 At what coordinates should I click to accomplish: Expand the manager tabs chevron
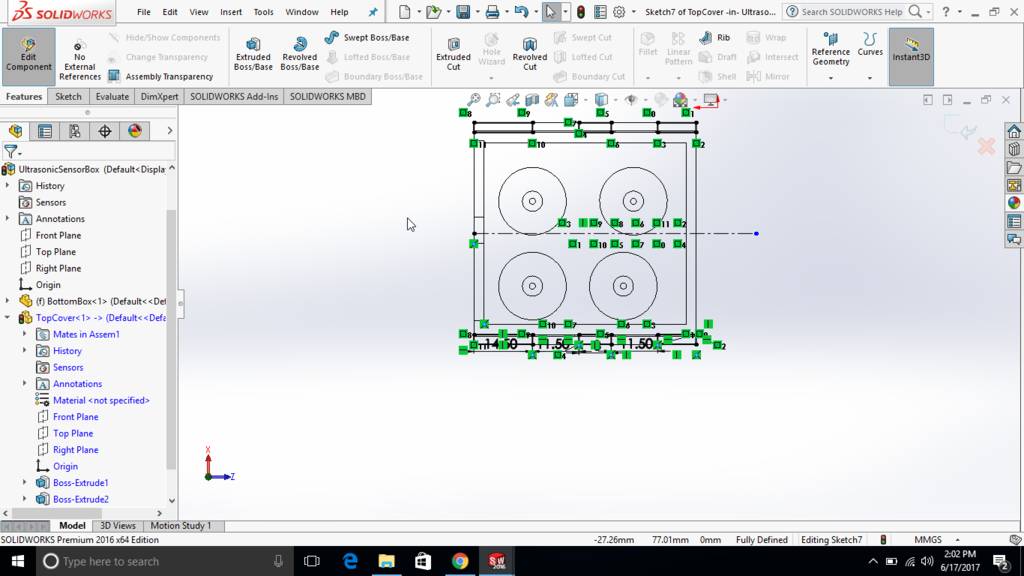(x=170, y=131)
